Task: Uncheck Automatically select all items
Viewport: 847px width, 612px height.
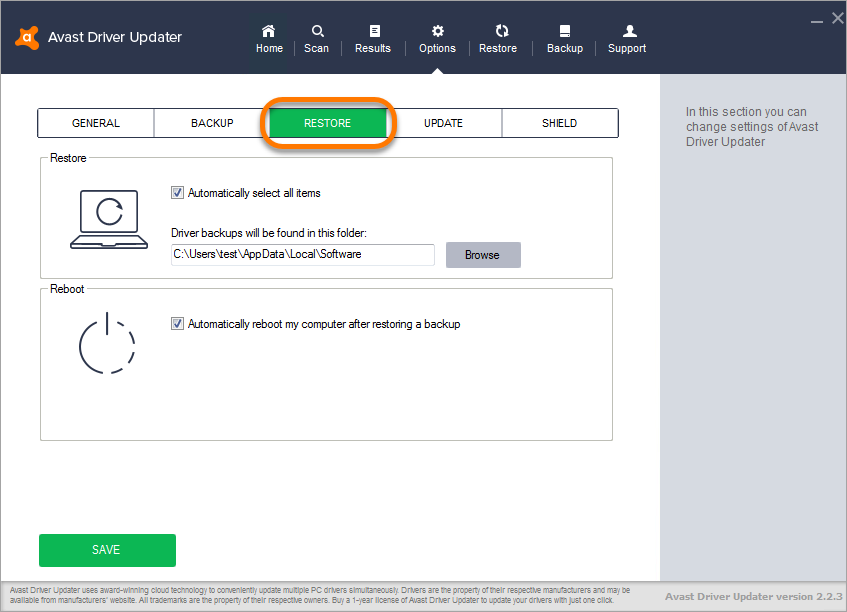Action: coord(177,193)
